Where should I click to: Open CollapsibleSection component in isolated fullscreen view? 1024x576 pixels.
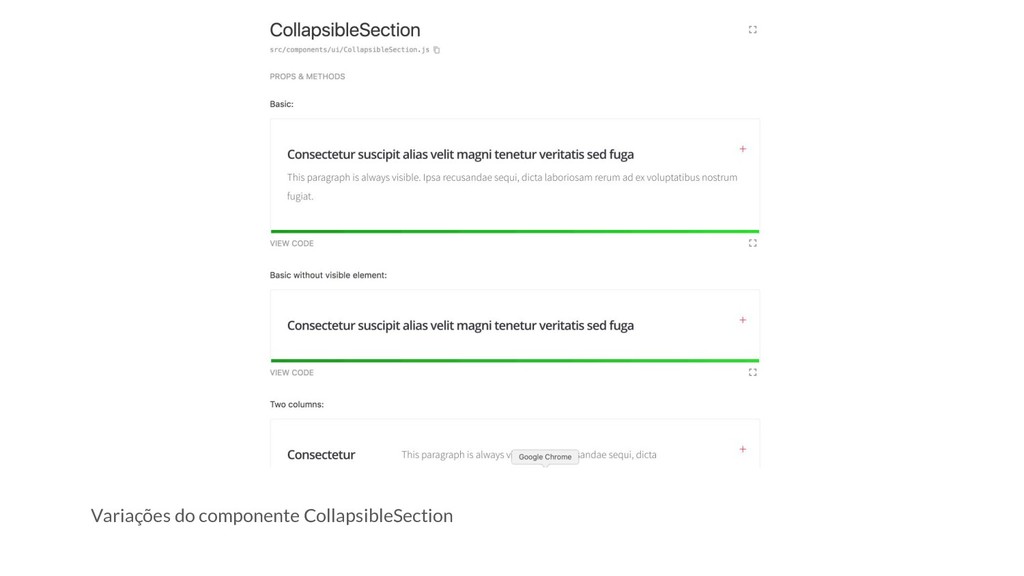pyautogui.click(x=752, y=30)
